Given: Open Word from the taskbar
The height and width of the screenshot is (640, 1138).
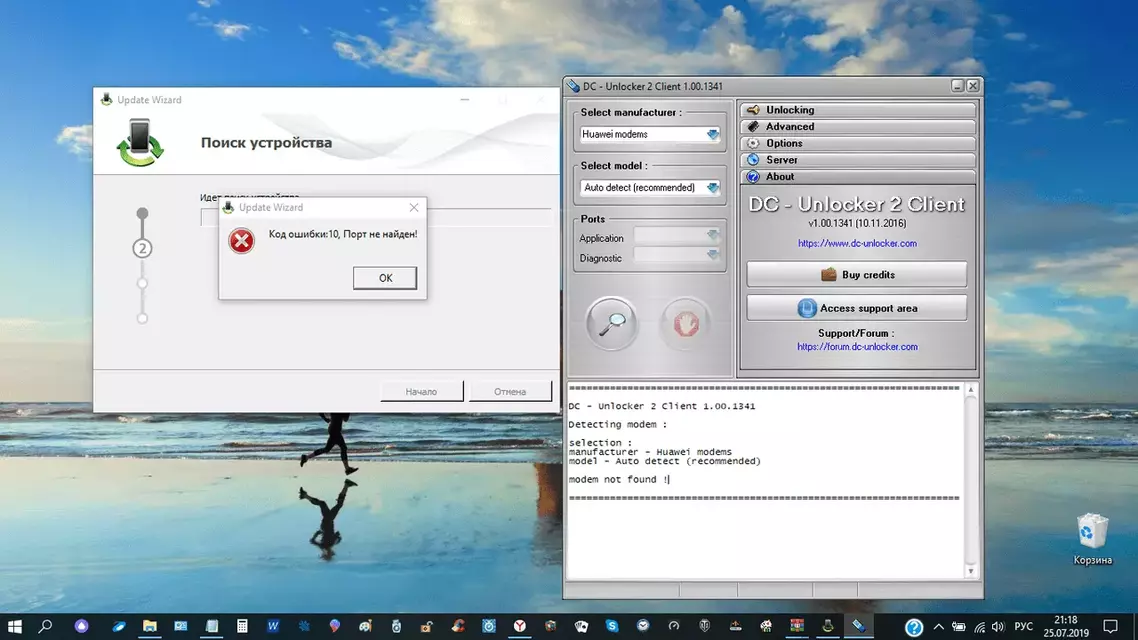Looking at the screenshot, I should click(x=273, y=626).
